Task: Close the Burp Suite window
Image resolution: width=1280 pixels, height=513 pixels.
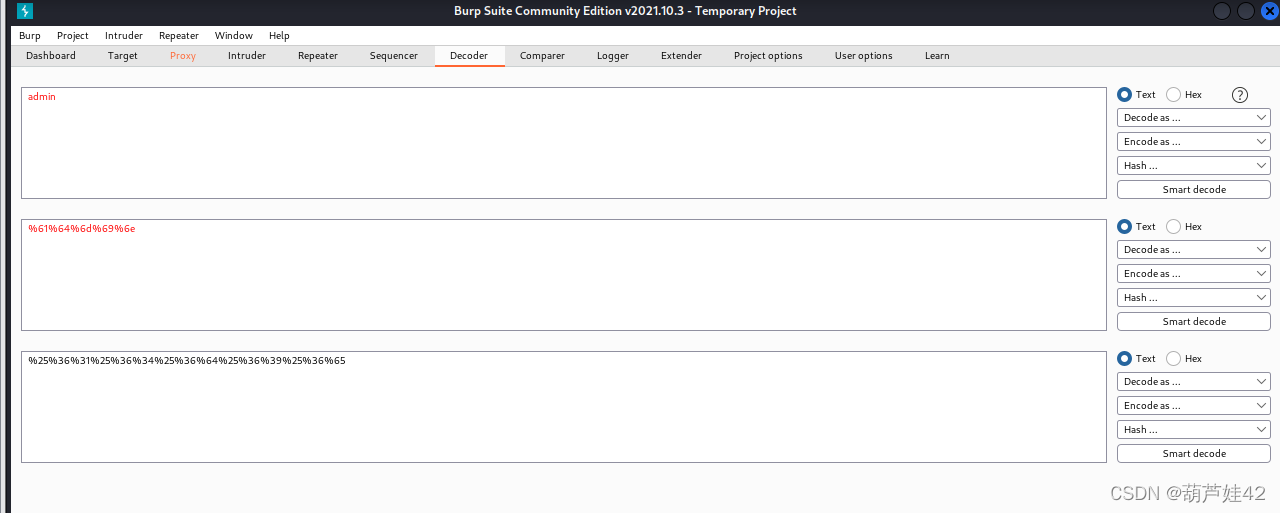Action: tap(1270, 11)
